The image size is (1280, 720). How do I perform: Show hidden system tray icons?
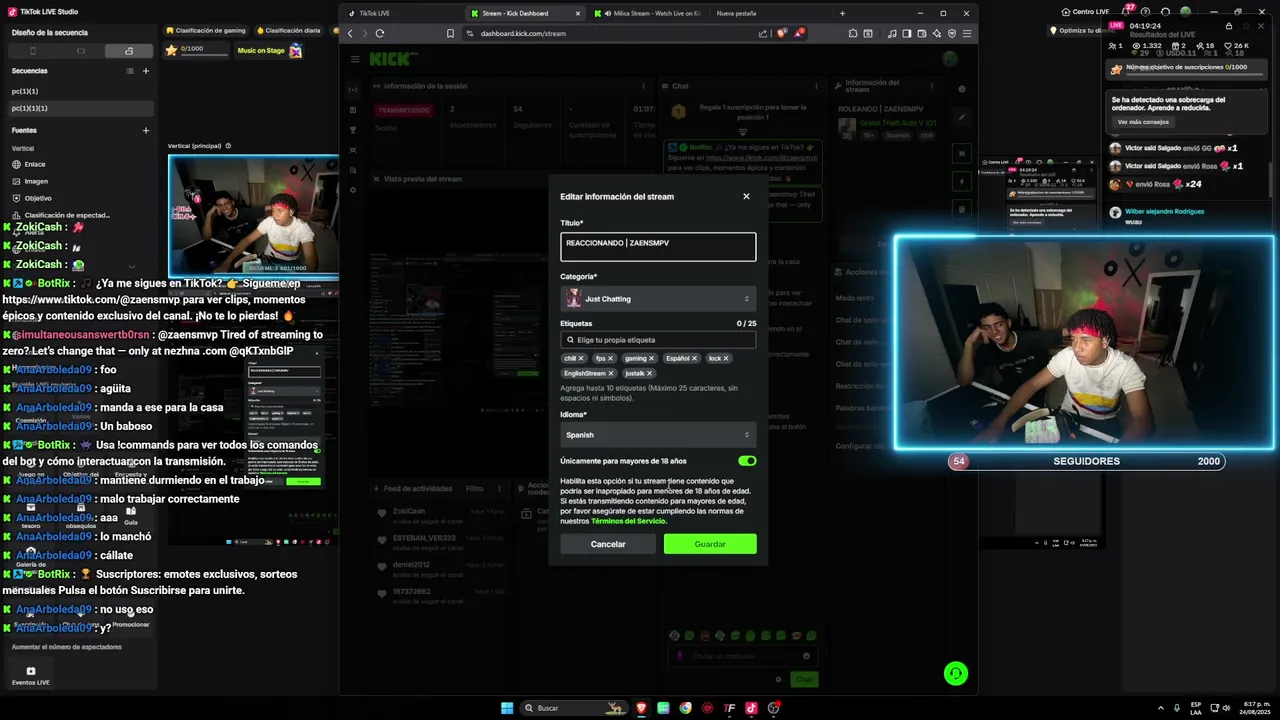[1161, 708]
